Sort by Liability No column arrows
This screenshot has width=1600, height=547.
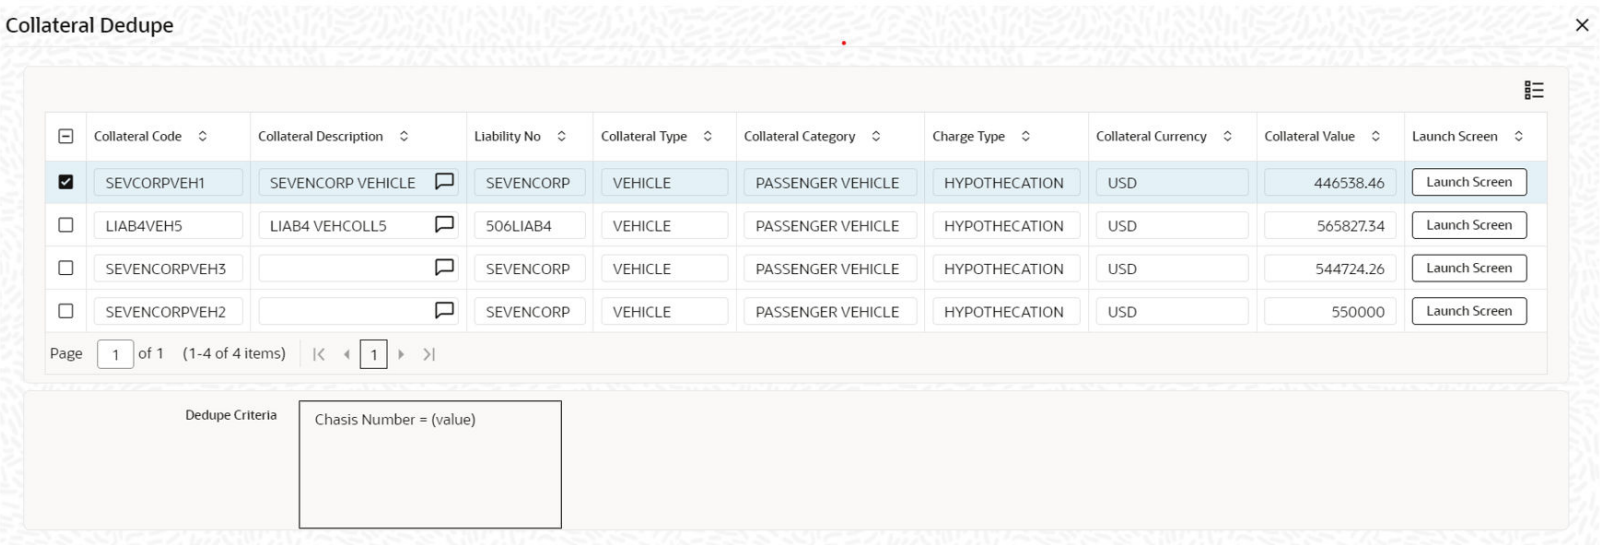pos(562,136)
